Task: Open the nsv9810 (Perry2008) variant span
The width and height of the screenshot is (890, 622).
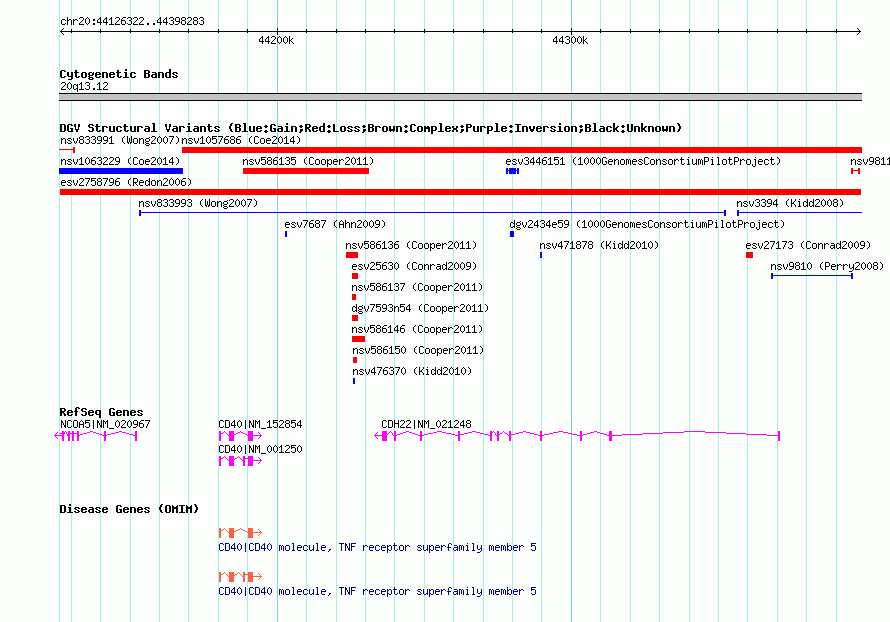Action: (x=811, y=275)
